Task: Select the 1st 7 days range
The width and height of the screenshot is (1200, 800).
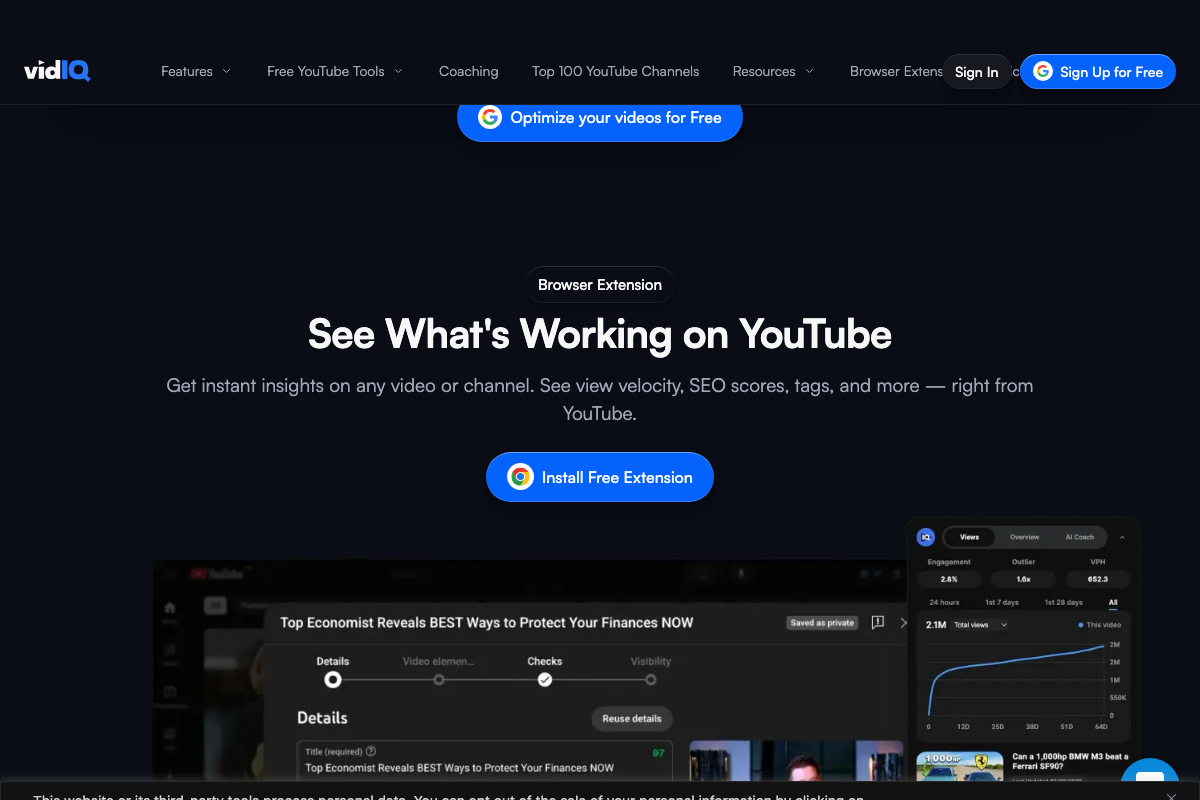Action: pos(1002,602)
